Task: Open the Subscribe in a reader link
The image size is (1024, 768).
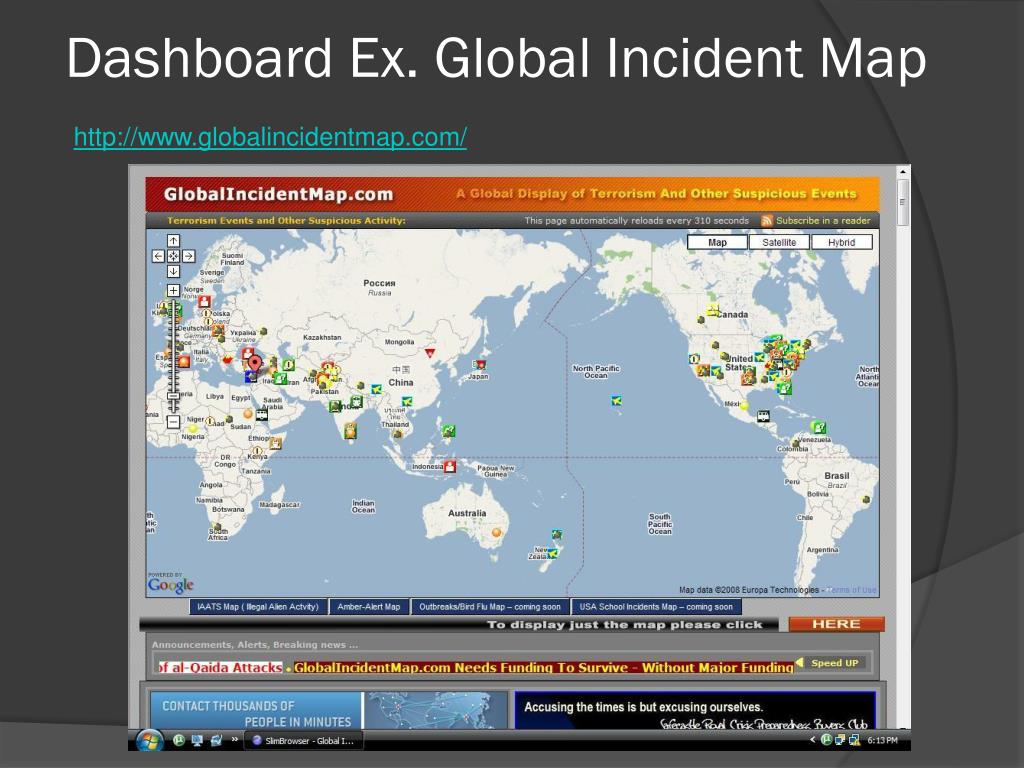Action: coord(823,221)
